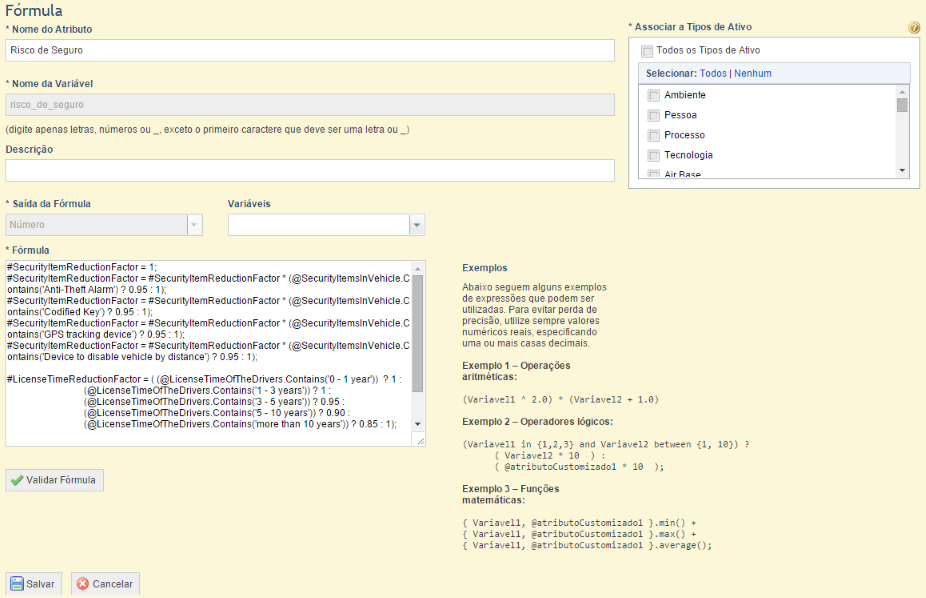Click the Todos link in Selecionar
Image resolution: width=926 pixels, height=598 pixels.
(x=713, y=74)
